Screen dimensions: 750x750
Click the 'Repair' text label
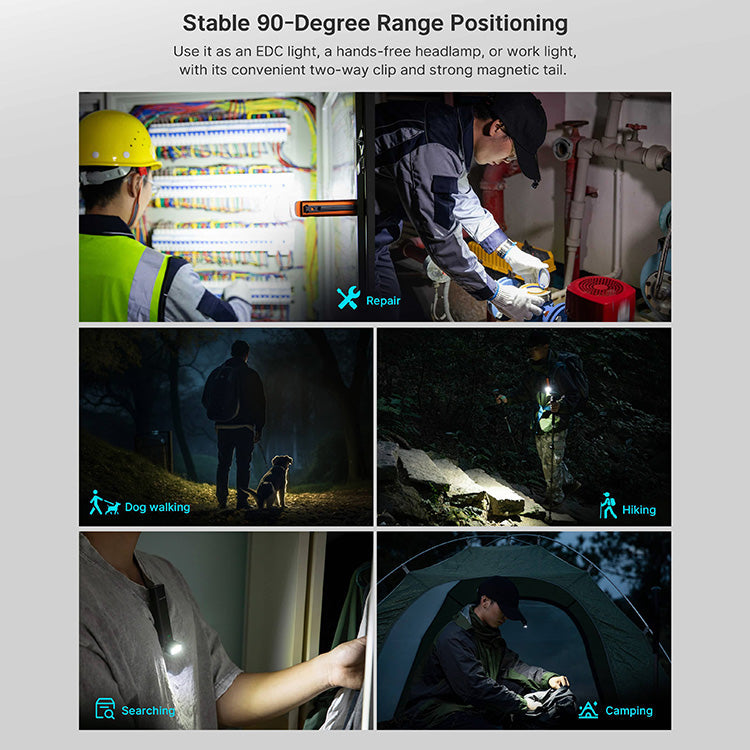coord(383,300)
